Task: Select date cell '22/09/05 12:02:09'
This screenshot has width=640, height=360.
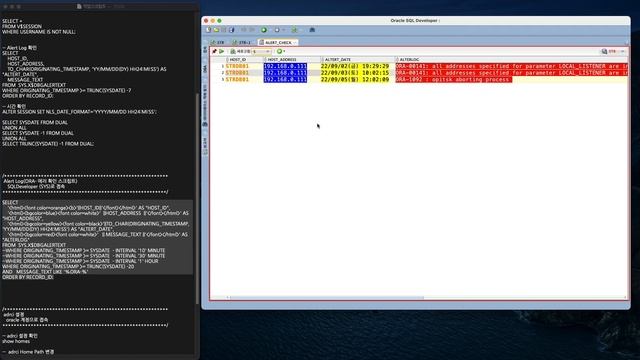Action: tap(355, 79)
